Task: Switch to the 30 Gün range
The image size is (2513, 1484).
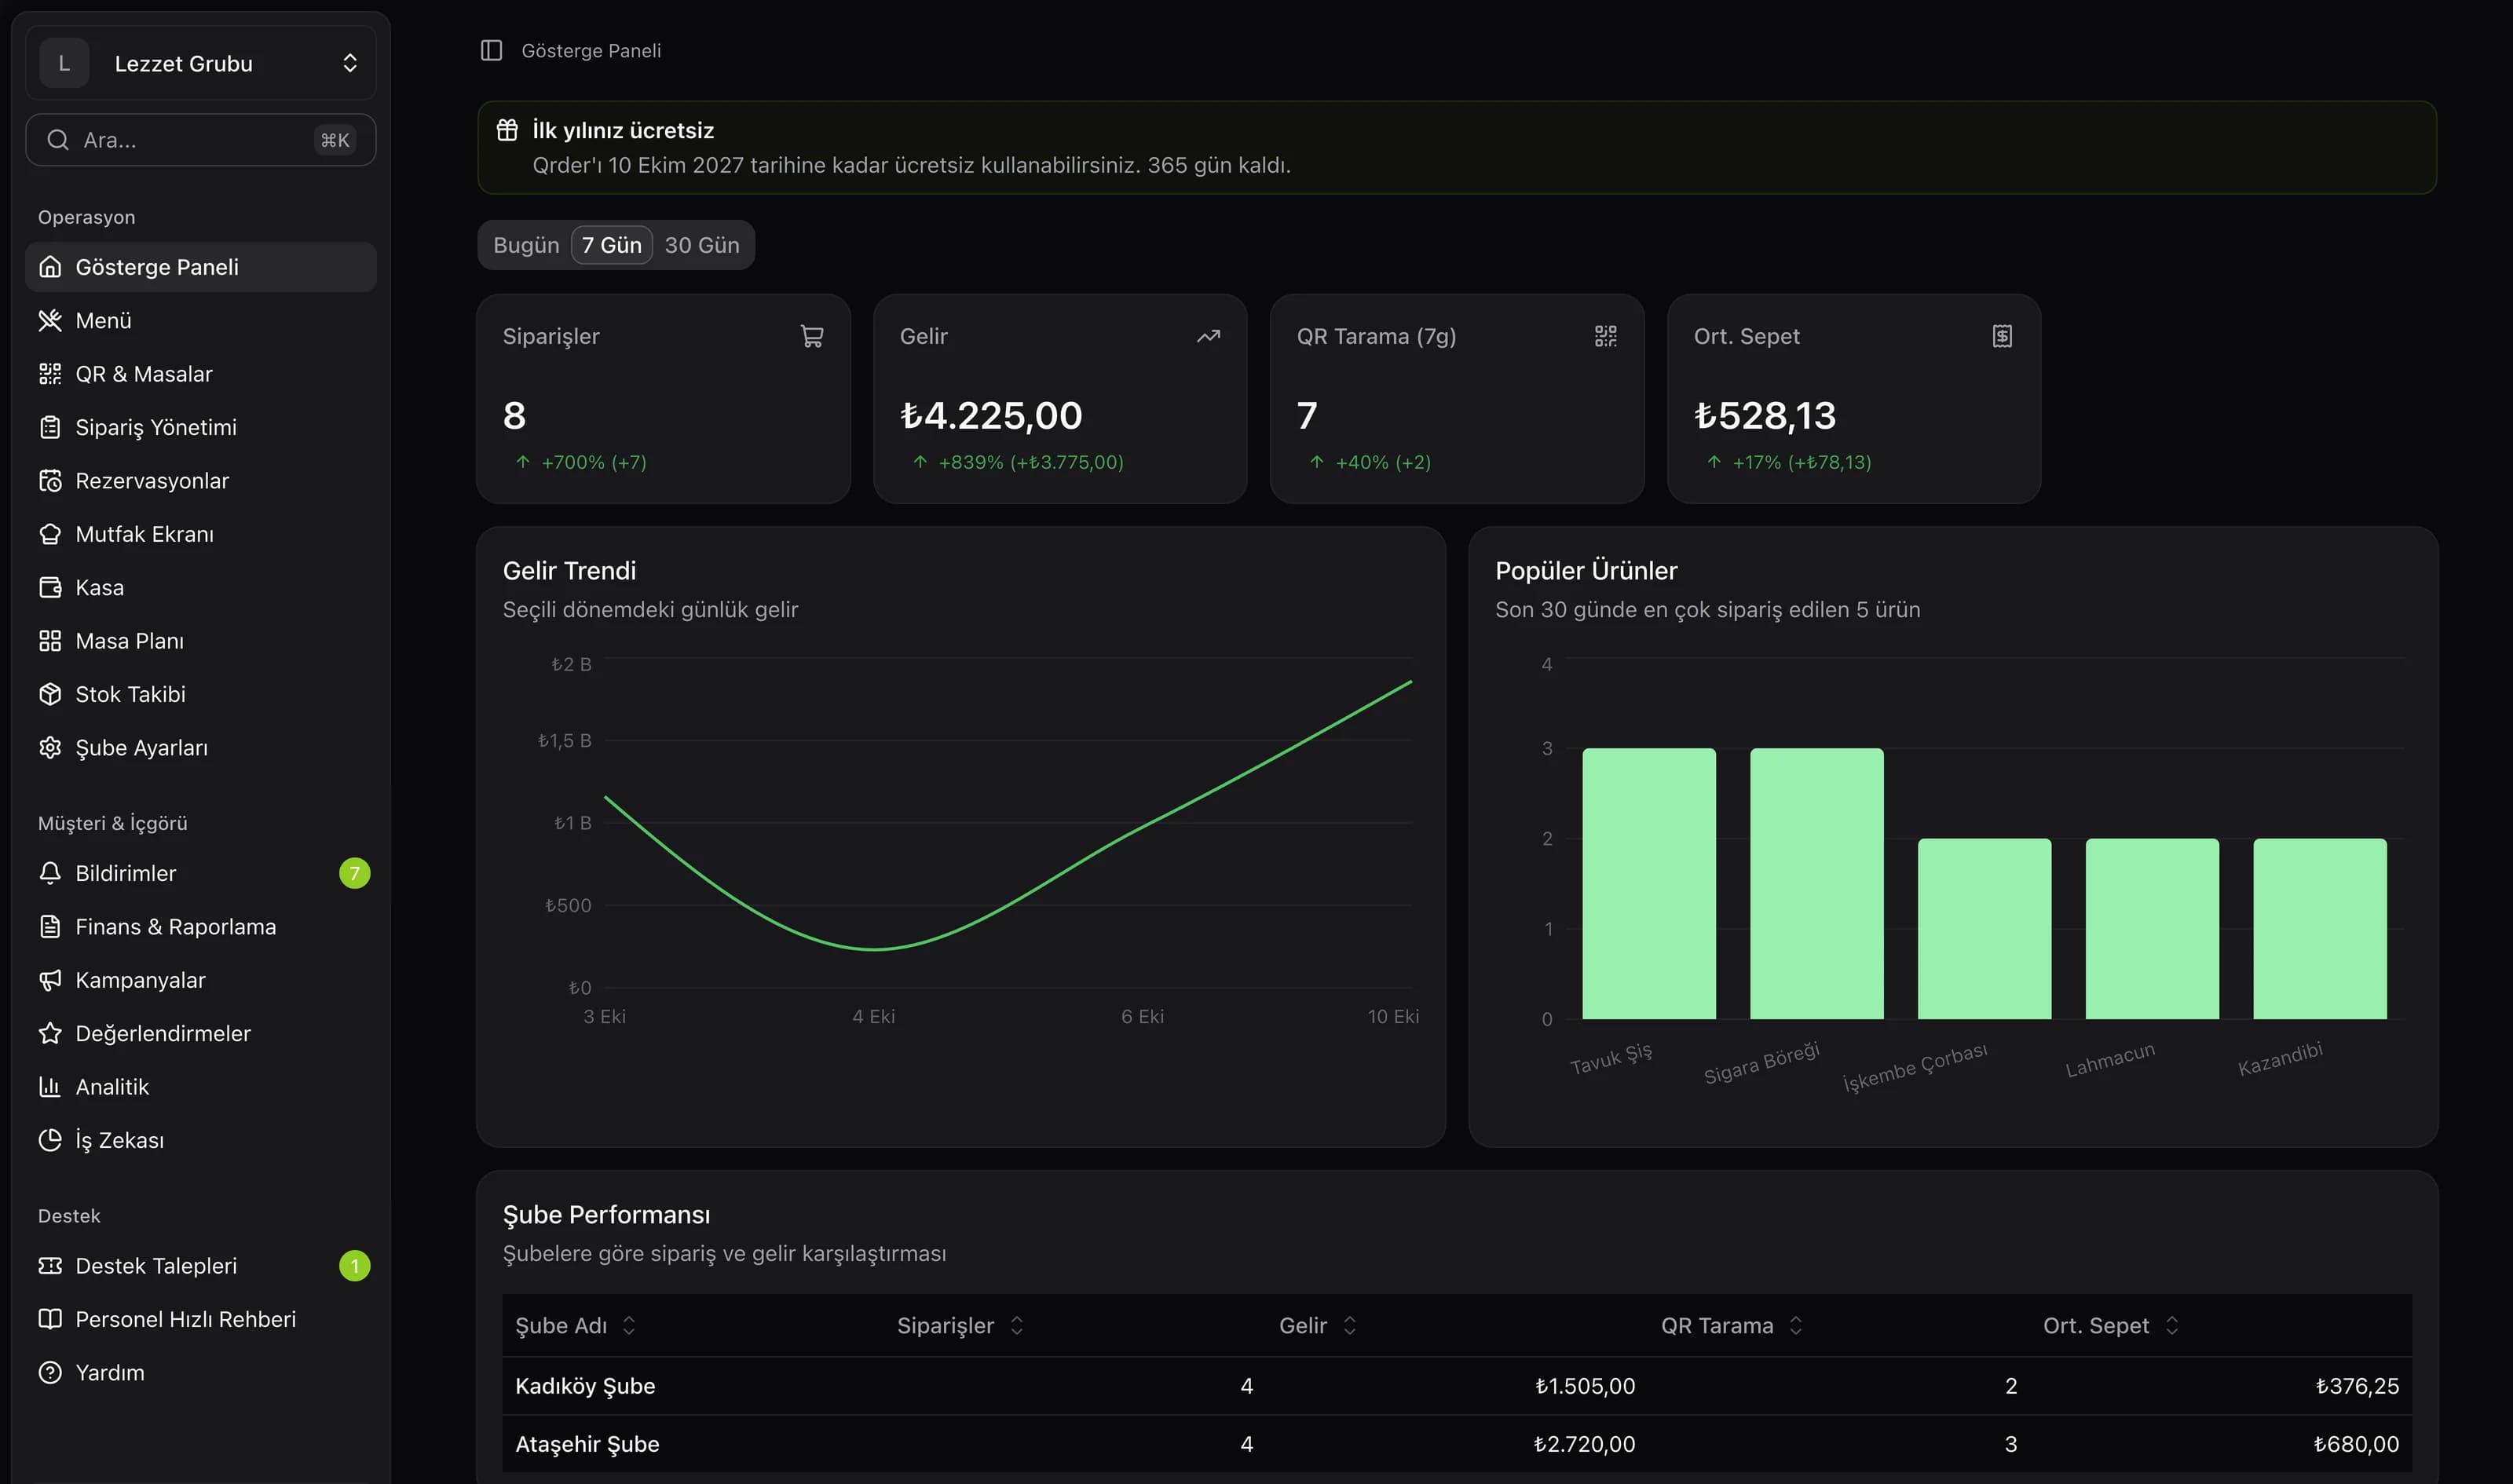Action: [702, 245]
